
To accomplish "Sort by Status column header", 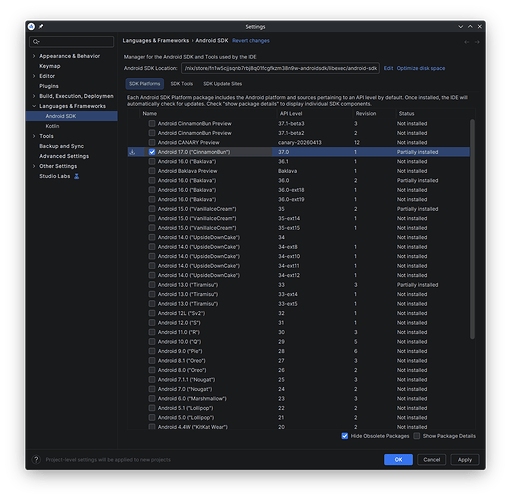I will click(x=406, y=114).
